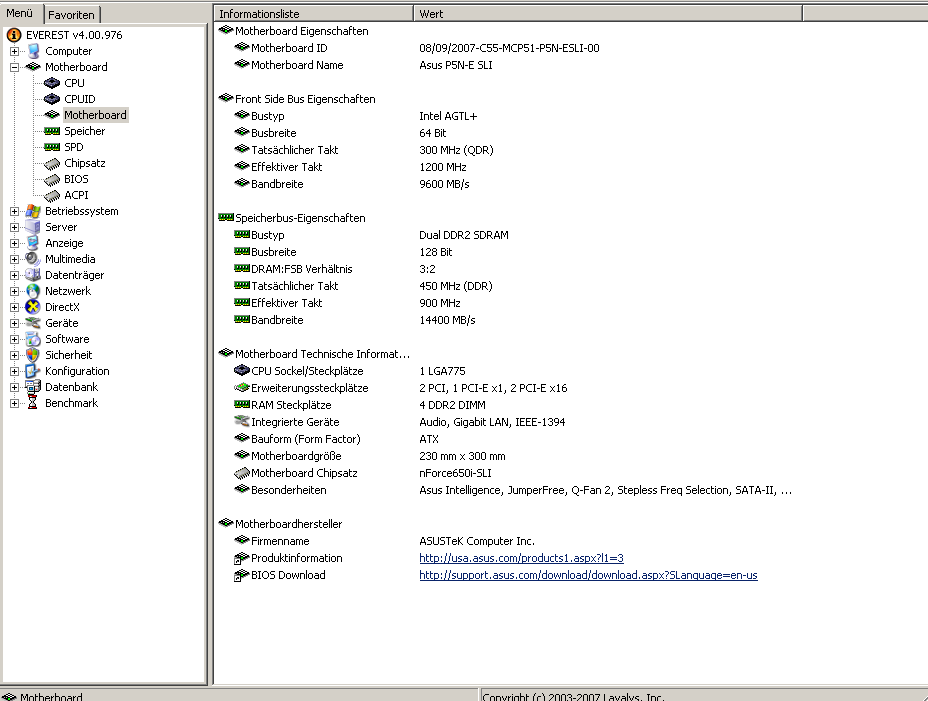Expand the Server tree node
The image size is (928, 701).
15,227
